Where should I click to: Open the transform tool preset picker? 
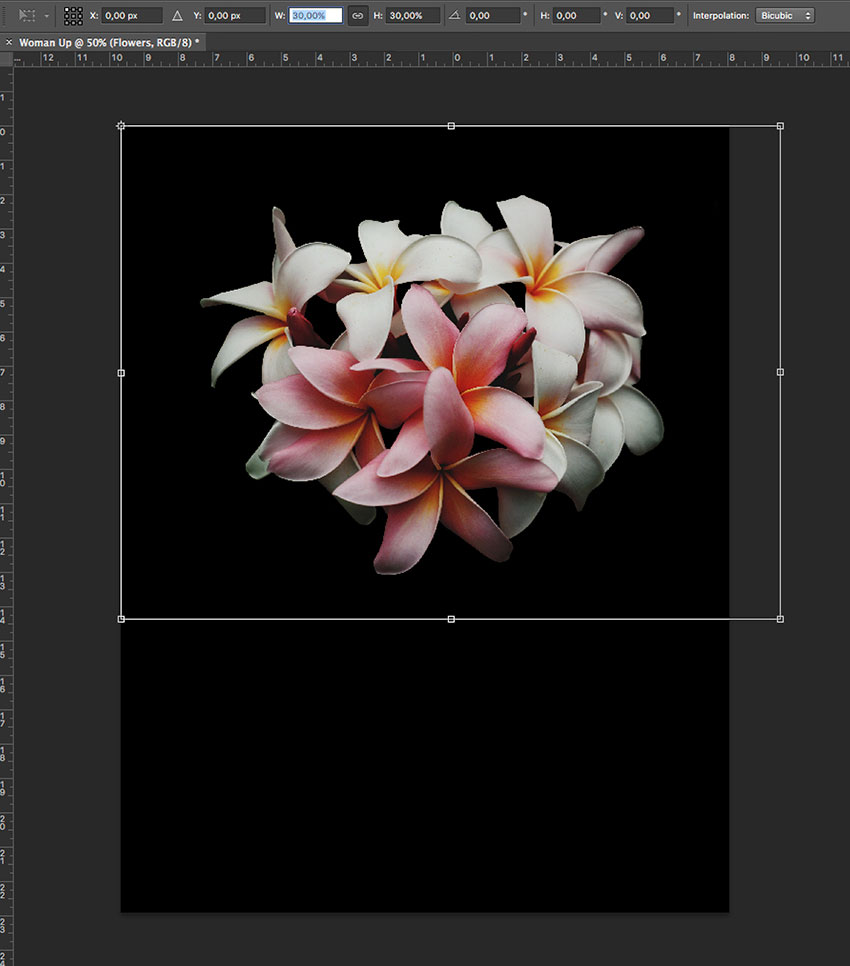(33, 15)
